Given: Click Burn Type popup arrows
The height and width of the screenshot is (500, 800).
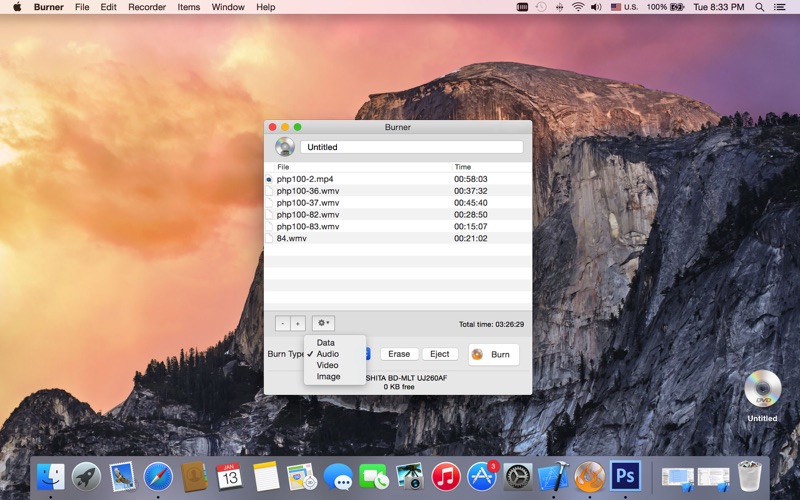Looking at the screenshot, I should tap(367, 354).
